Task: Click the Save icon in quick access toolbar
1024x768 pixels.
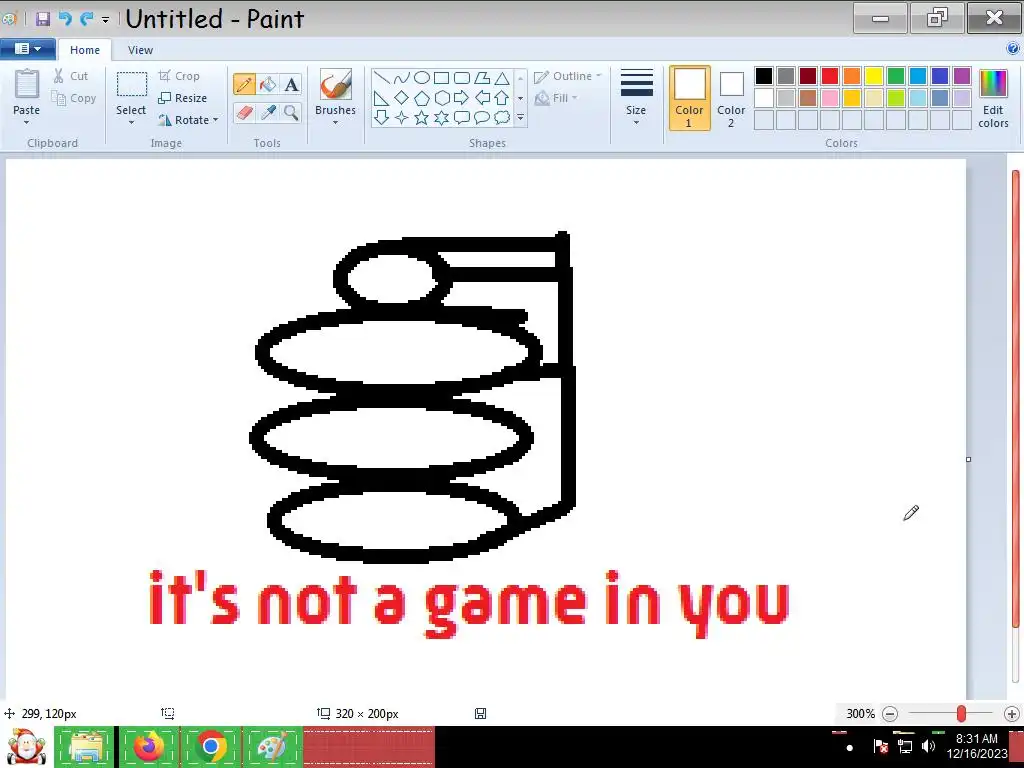Action: point(43,18)
